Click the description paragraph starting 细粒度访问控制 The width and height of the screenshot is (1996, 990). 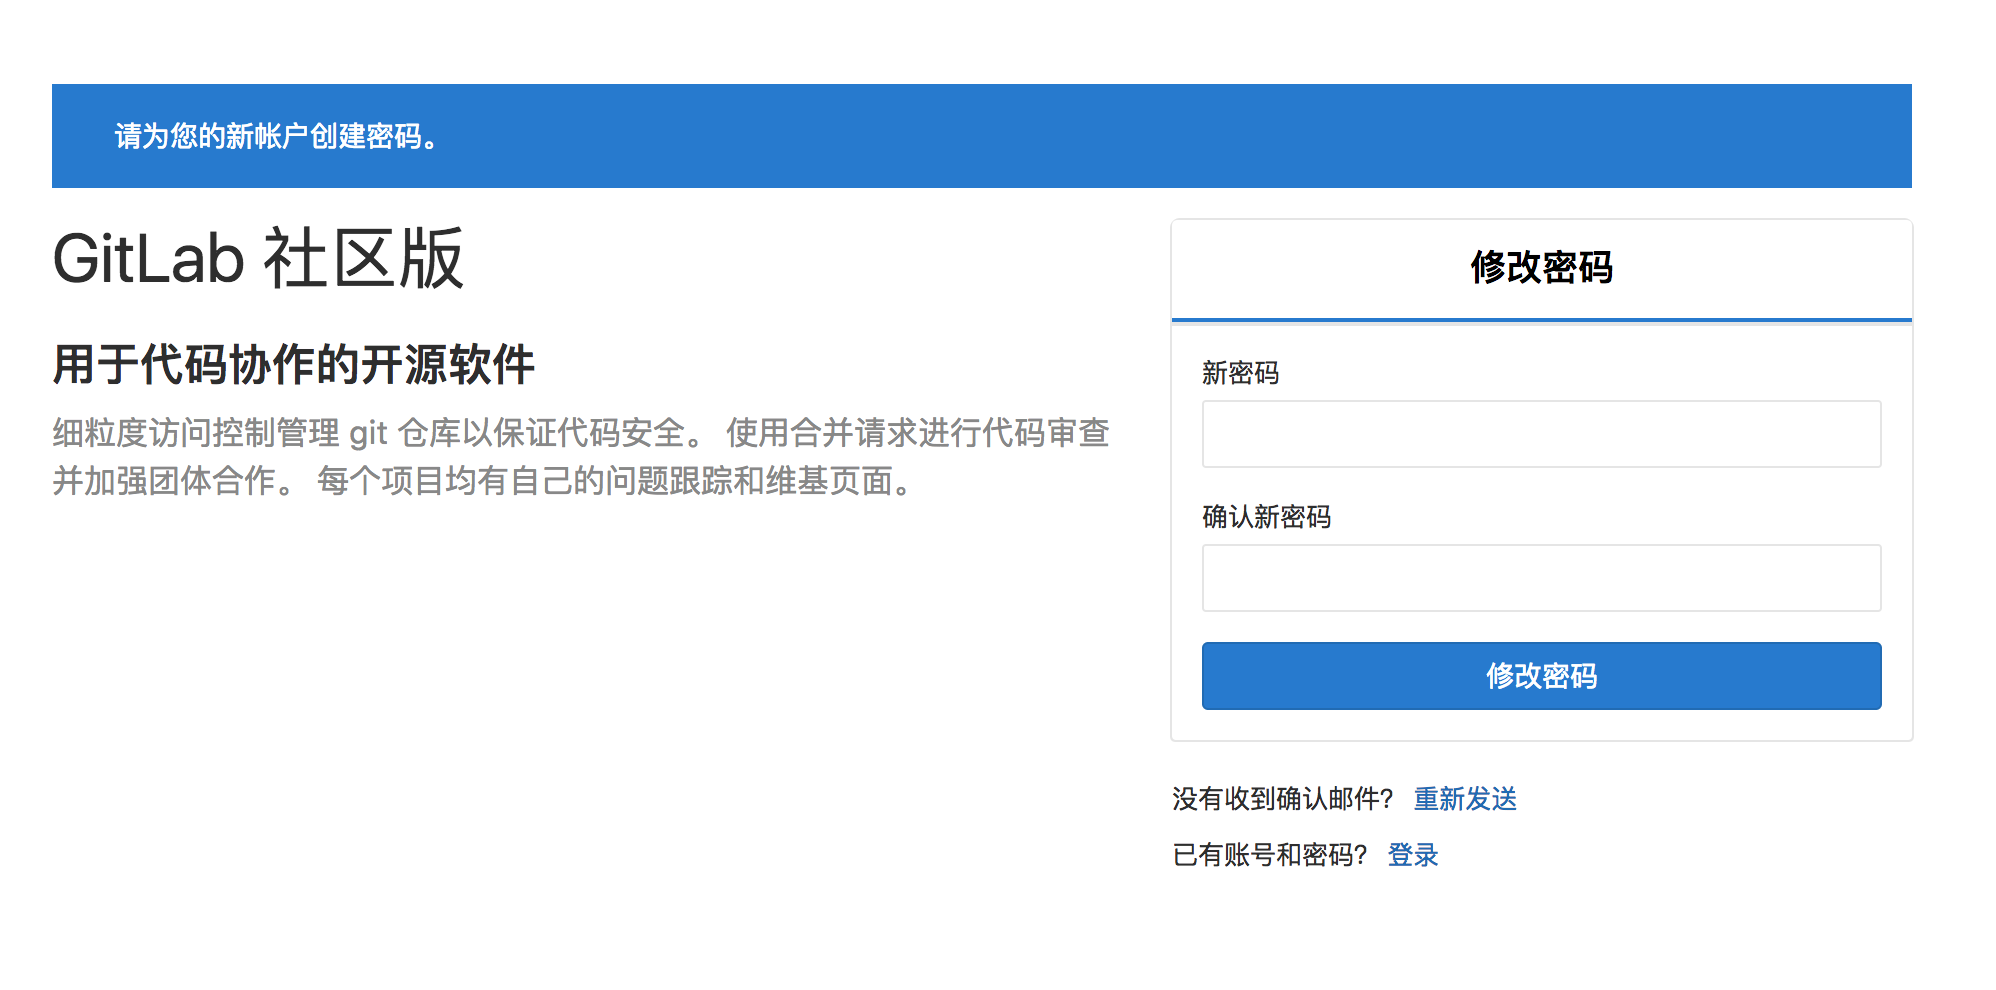[x=581, y=457]
